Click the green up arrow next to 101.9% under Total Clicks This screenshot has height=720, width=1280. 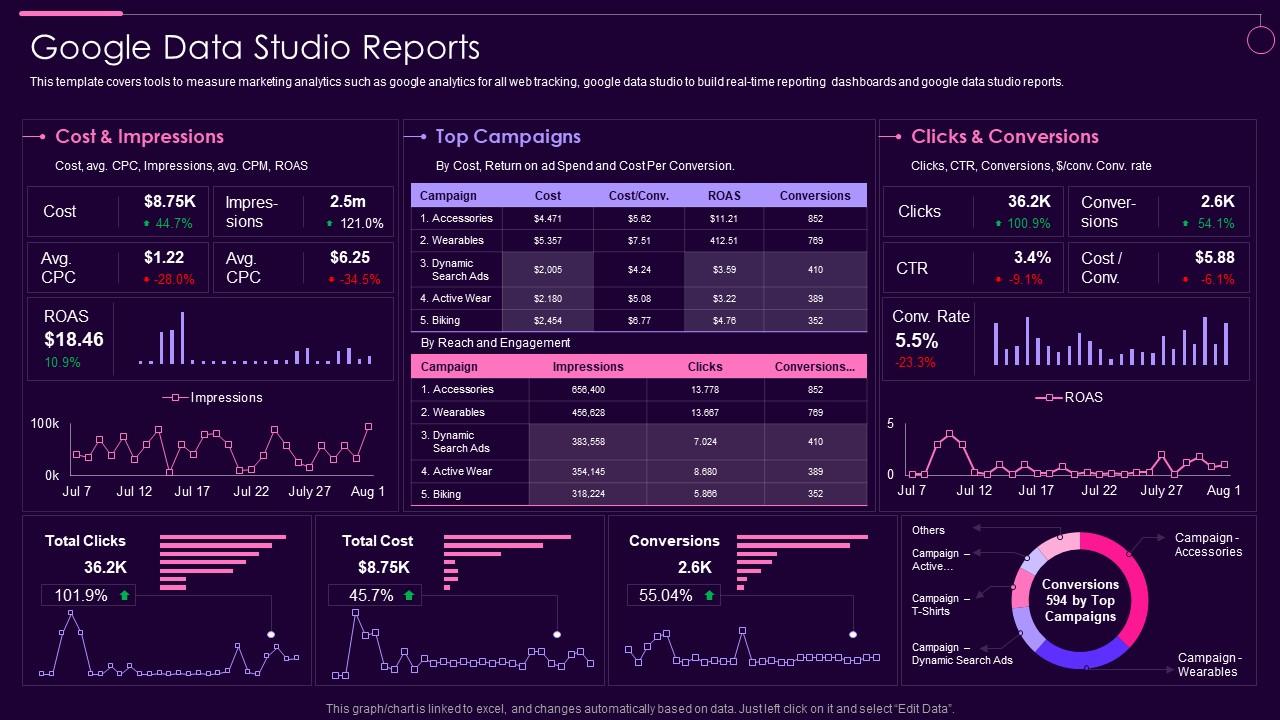pyautogui.click(x=125, y=595)
